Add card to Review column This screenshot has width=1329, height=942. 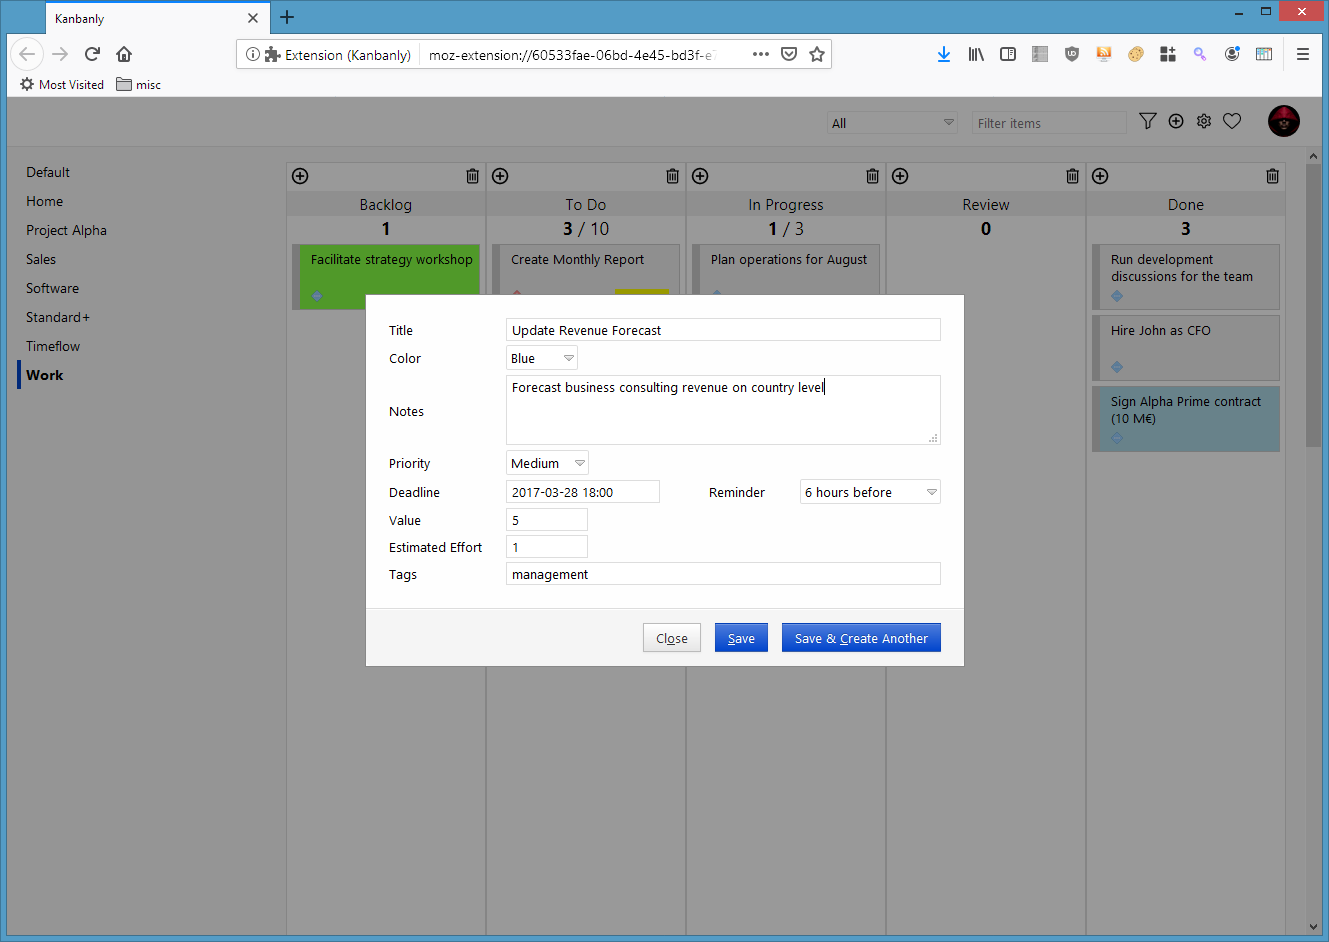900,176
